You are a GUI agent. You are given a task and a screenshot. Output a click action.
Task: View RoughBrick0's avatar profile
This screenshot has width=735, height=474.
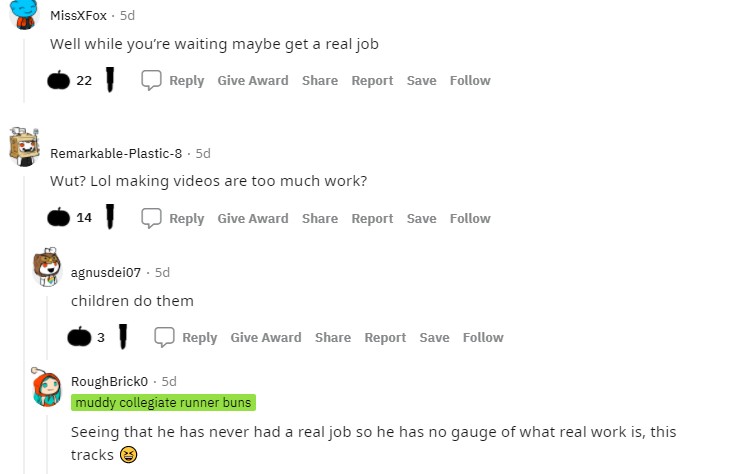tap(46, 388)
